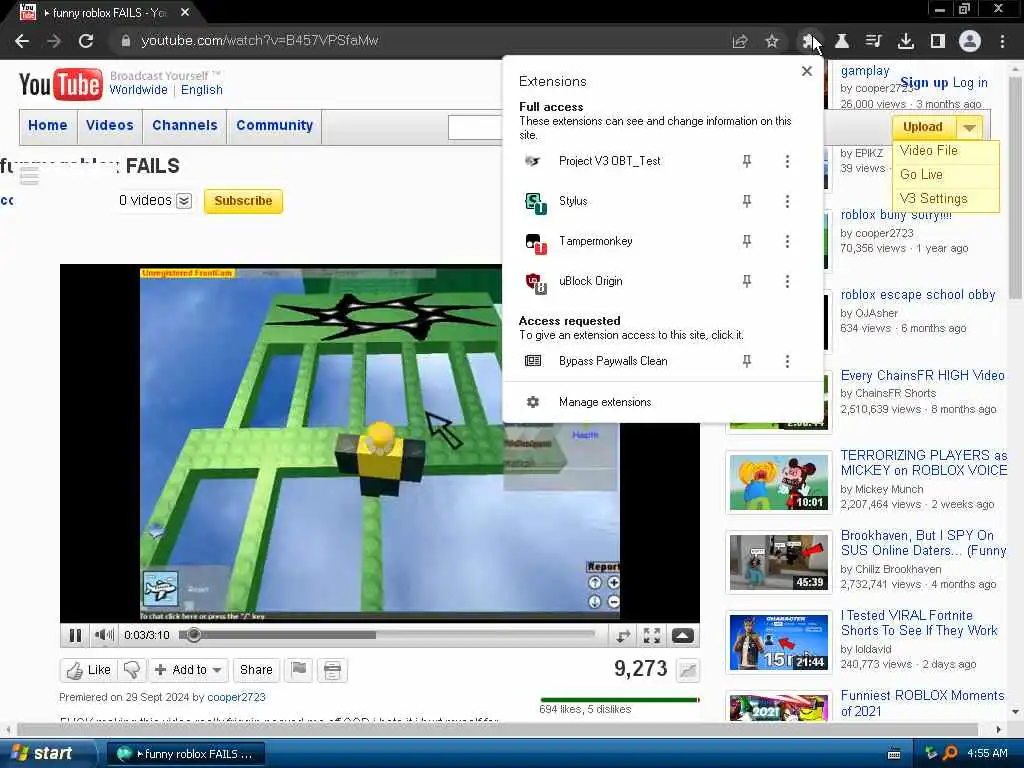Screen dimensions: 1024x768
Task: Select Video File from Upload menu
Action: click(x=928, y=150)
